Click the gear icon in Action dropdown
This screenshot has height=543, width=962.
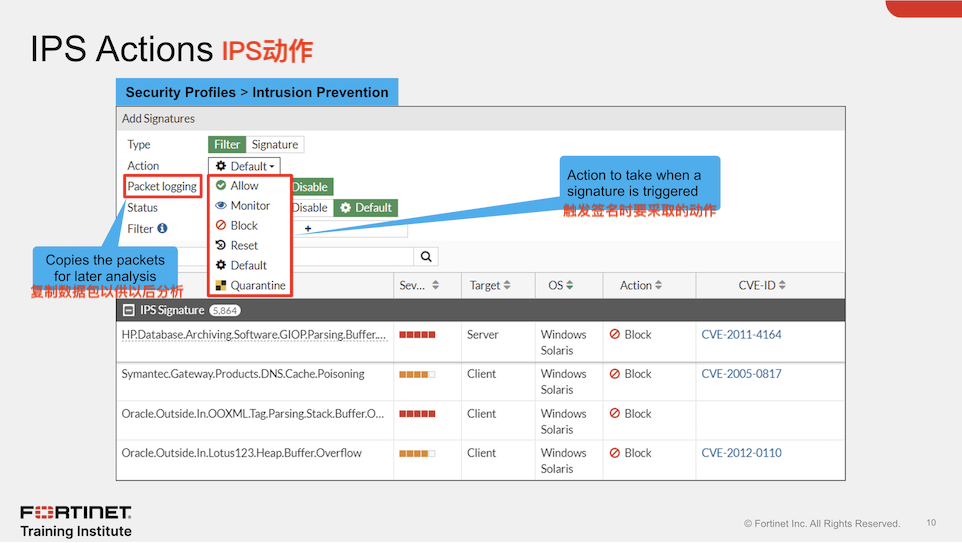pyautogui.click(x=221, y=166)
